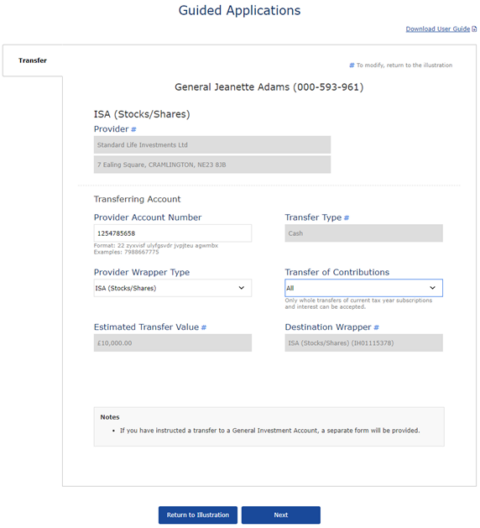Click the Standard Life Investments Ltd provider field
The height and width of the screenshot is (528, 480).
pos(212,145)
